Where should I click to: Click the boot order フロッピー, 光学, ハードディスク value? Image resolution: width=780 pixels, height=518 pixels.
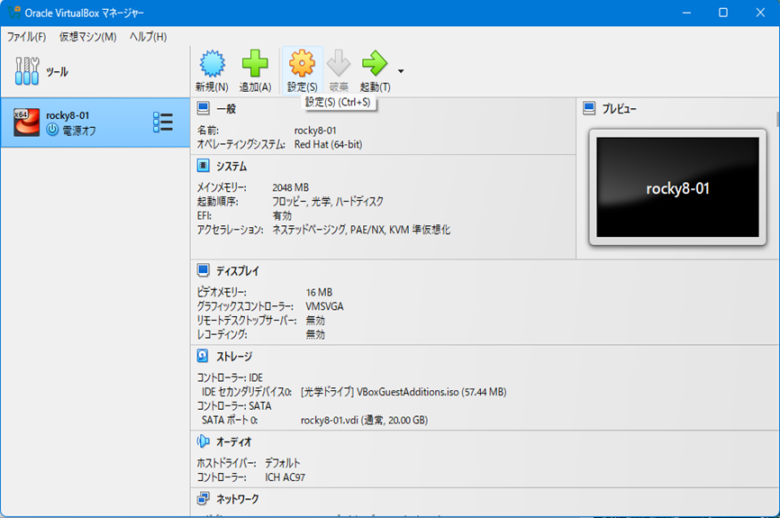[327, 202]
